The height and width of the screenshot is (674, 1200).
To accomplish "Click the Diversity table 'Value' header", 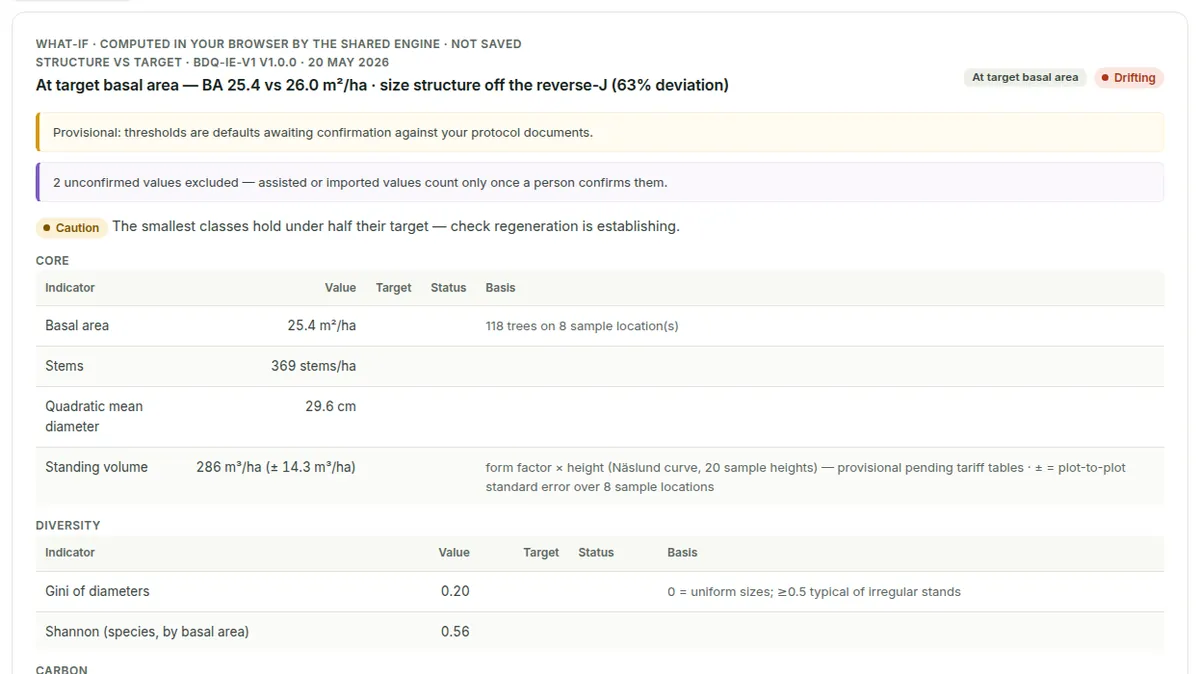I will [x=454, y=552].
